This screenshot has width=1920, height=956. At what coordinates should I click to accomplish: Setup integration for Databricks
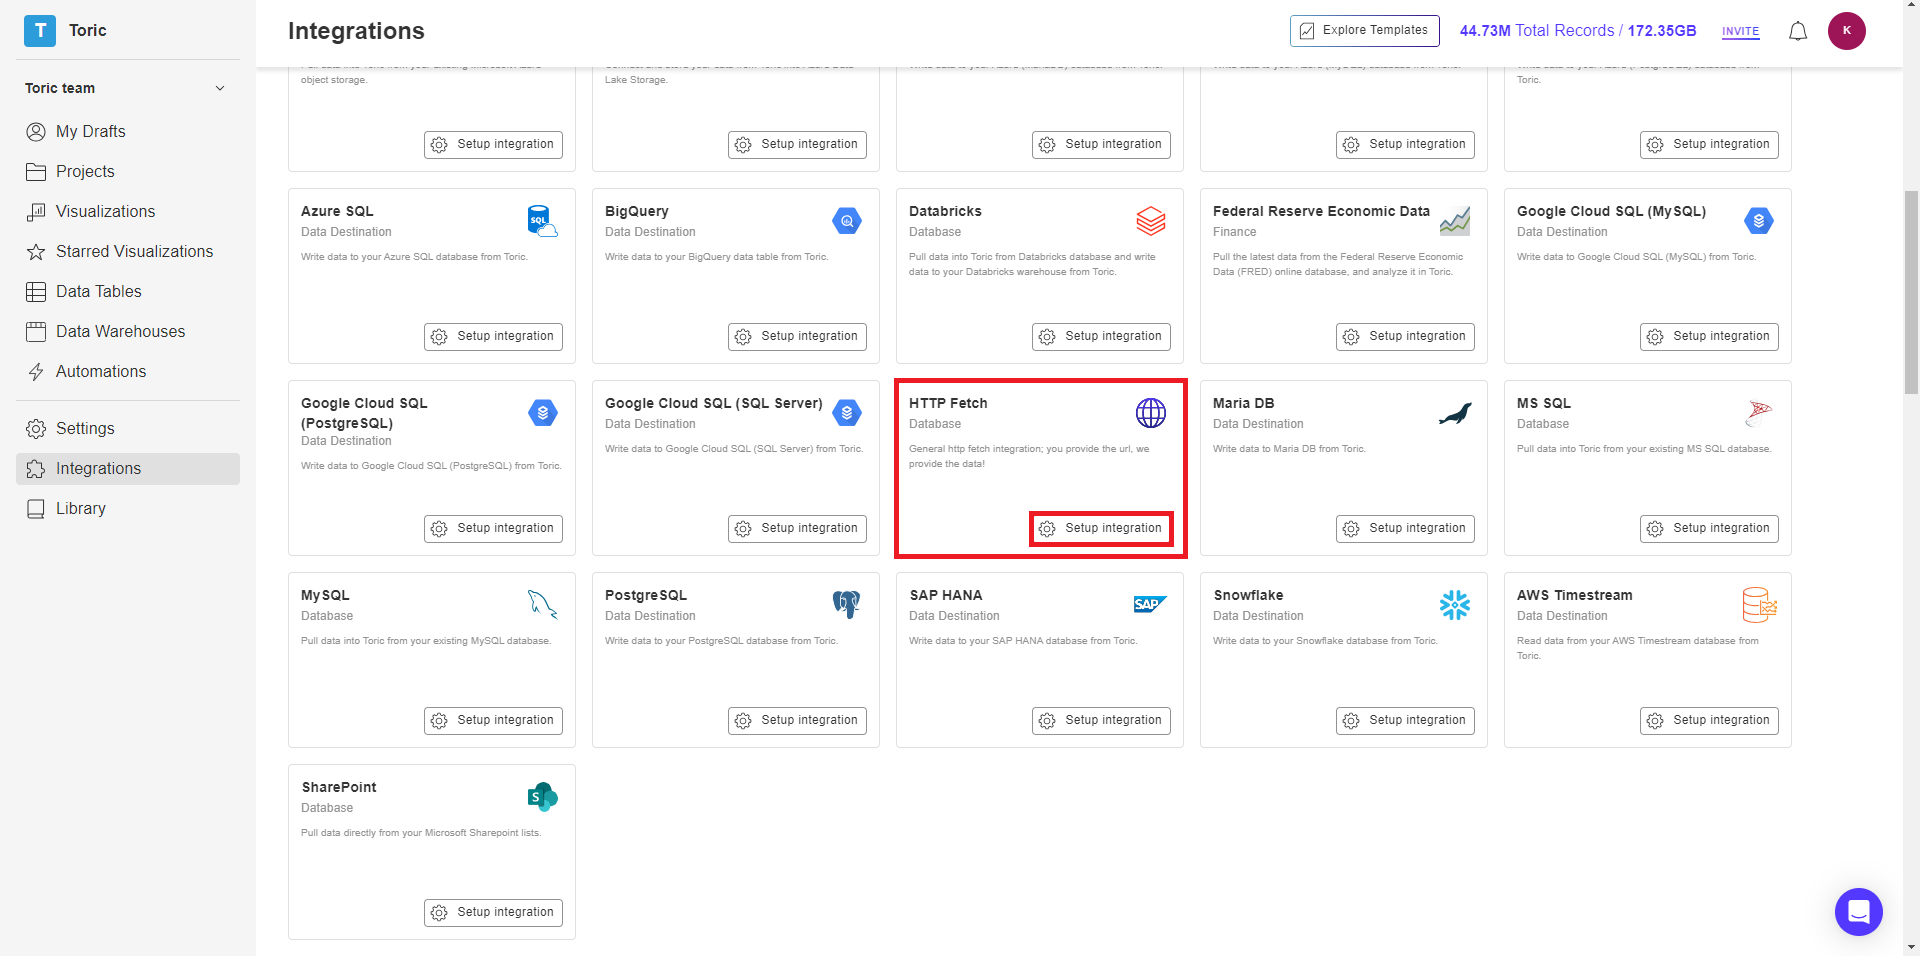1101,337
